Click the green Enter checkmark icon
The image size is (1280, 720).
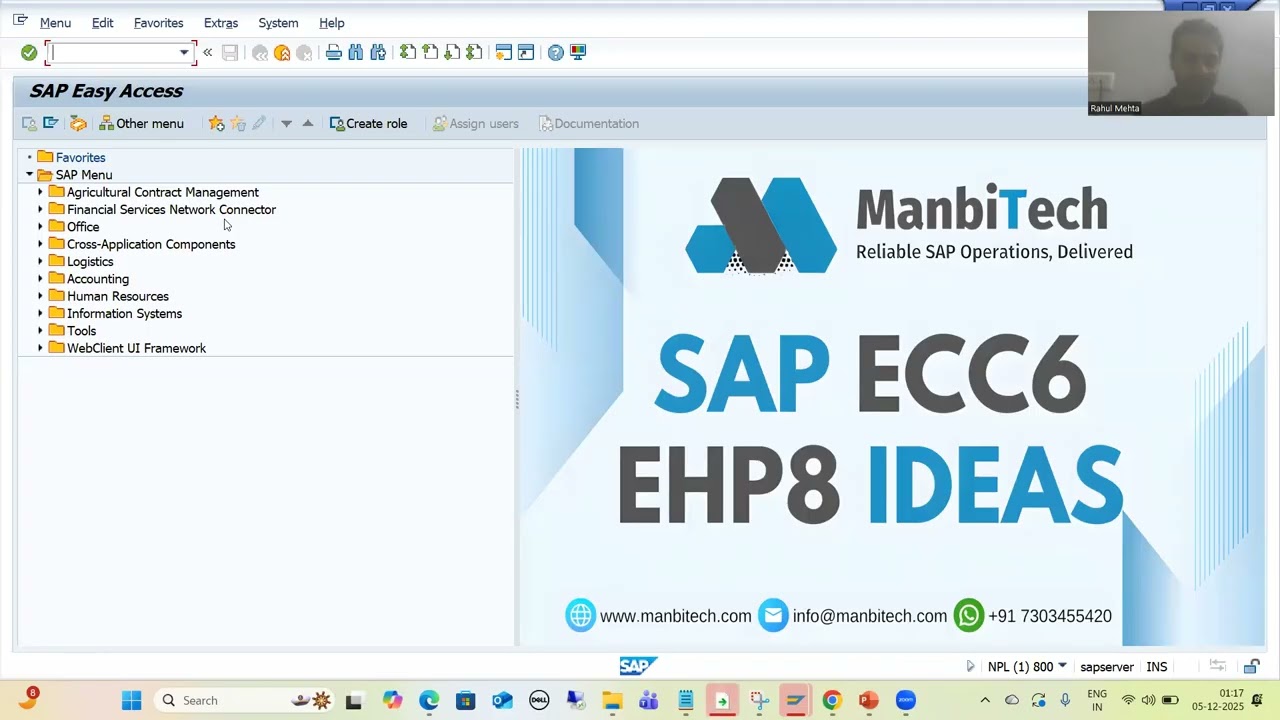(x=29, y=52)
